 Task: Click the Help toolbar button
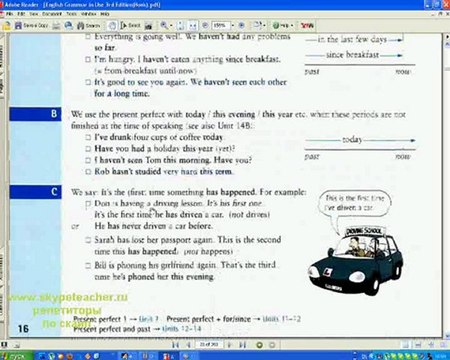coord(281,25)
